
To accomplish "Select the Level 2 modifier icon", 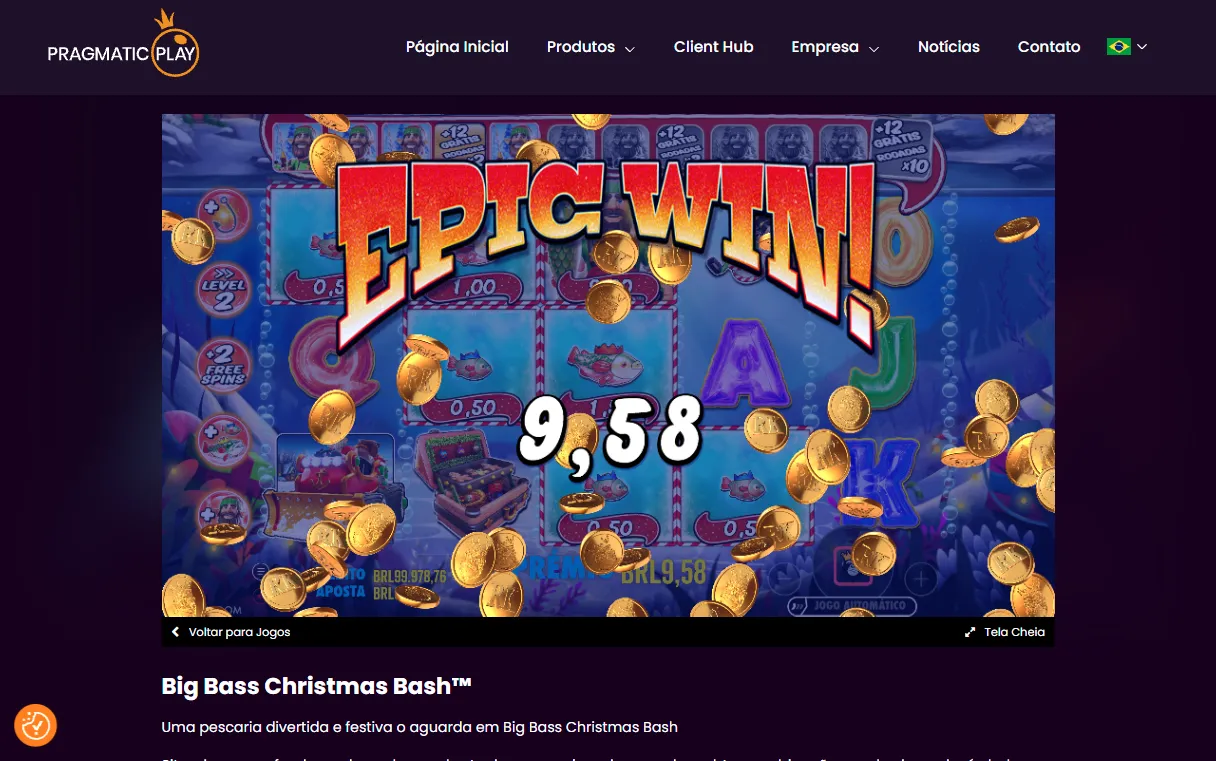I will 222,289.
